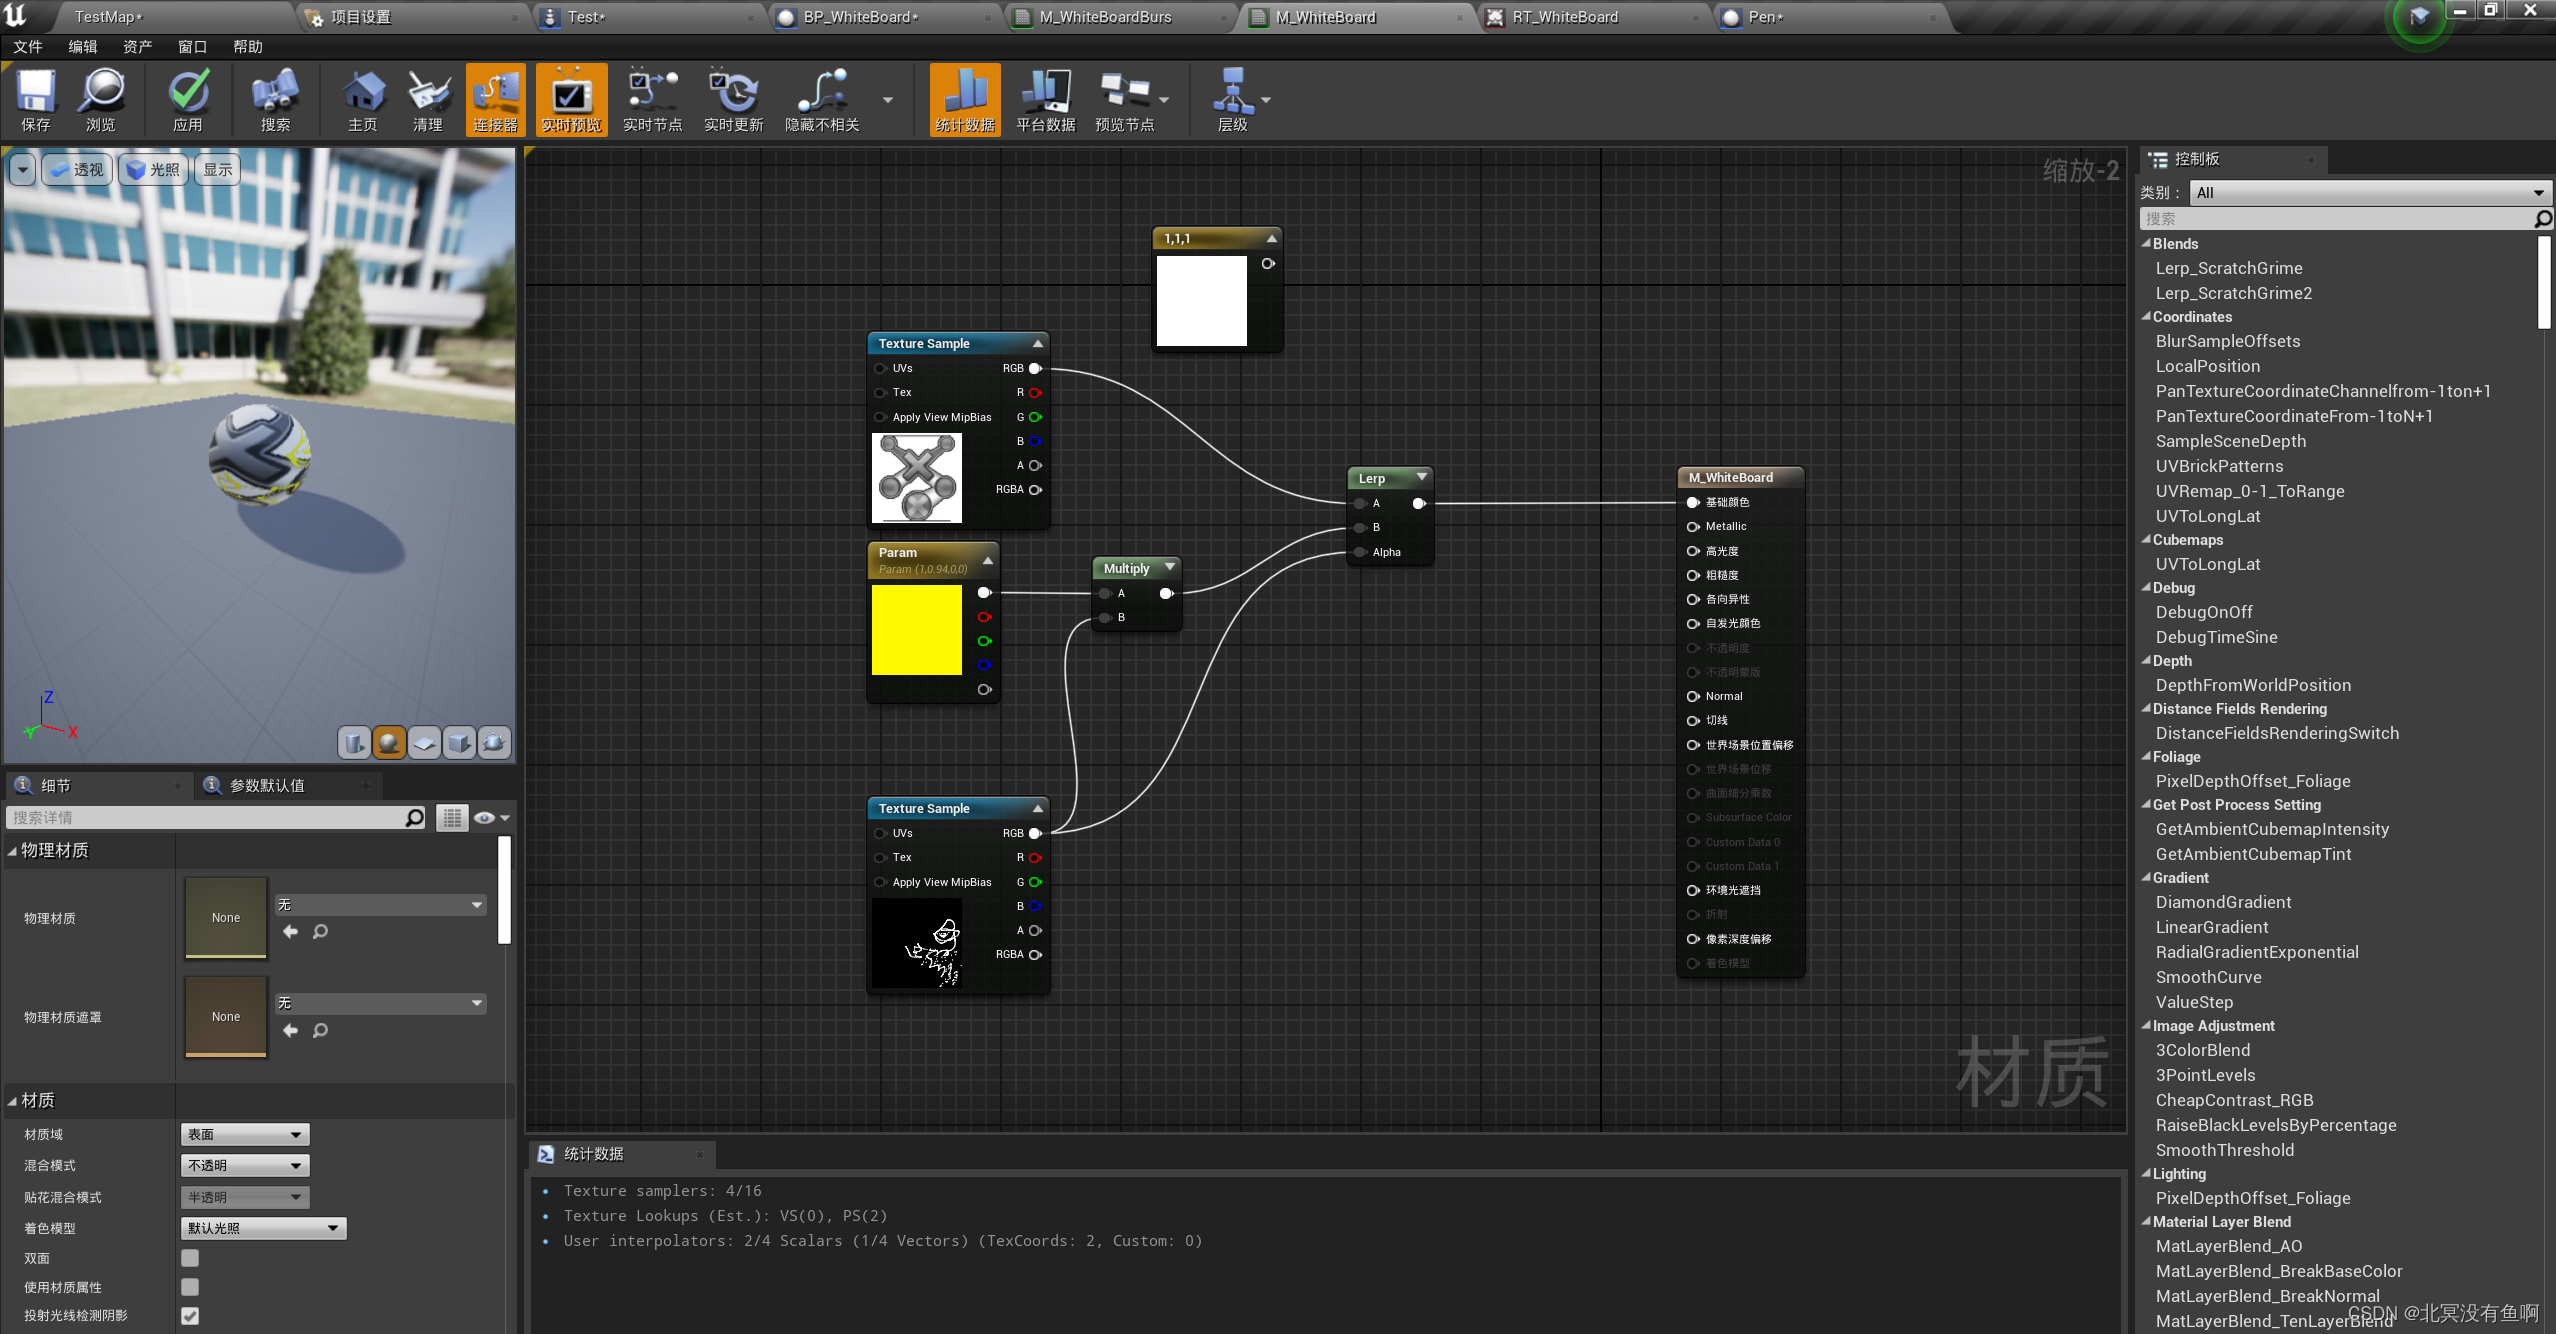Click the yellow Param color swatch
Image resolution: width=2556 pixels, height=1334 pixels.
coord(916,630)
